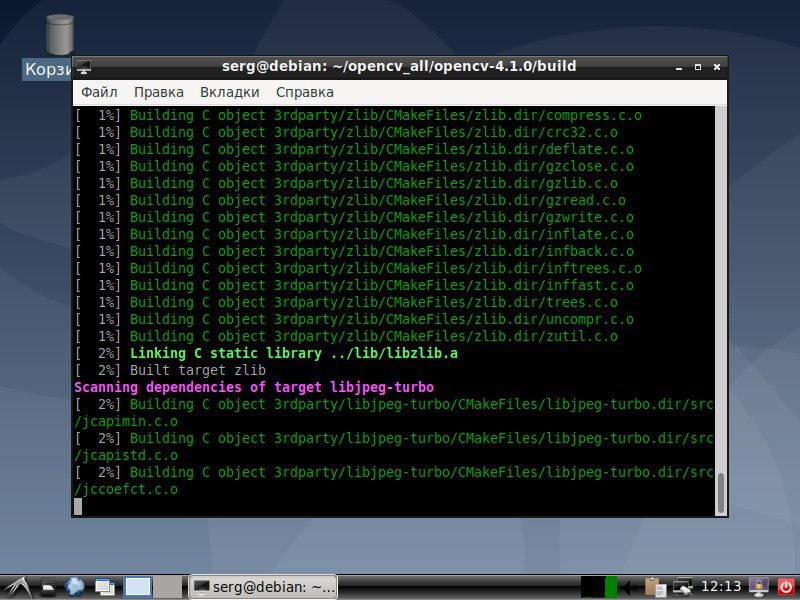Click the line ending with infback.c.o
Screen dimensions: 800x600
pyautogui.click(x=354, y=251)
